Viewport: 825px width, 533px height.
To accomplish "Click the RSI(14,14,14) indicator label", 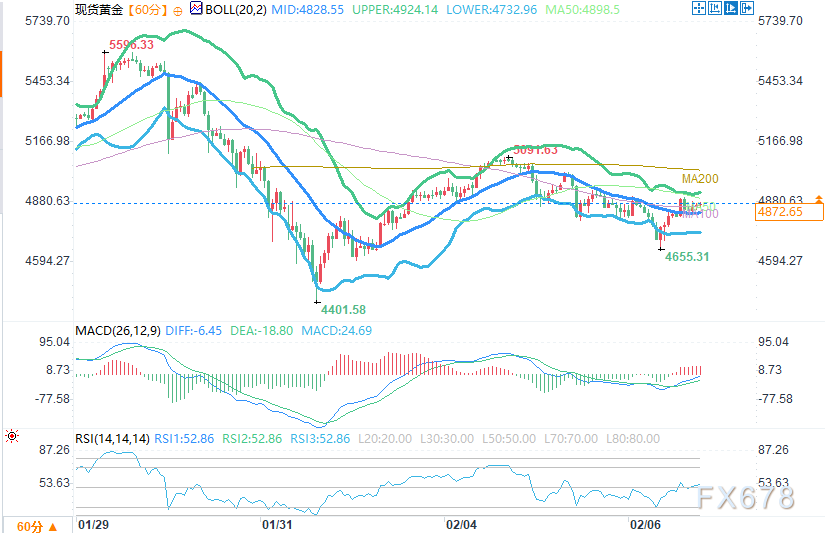I will (x=113, y=438).
